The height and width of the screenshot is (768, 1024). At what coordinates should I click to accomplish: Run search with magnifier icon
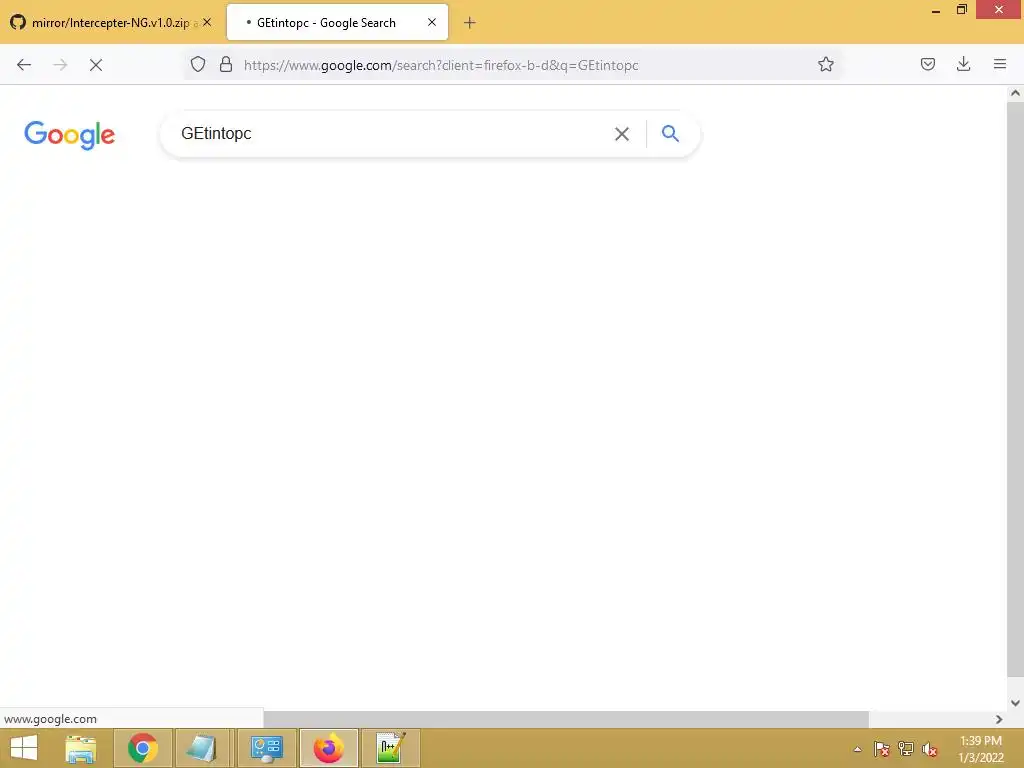click(x=670, y=133)
